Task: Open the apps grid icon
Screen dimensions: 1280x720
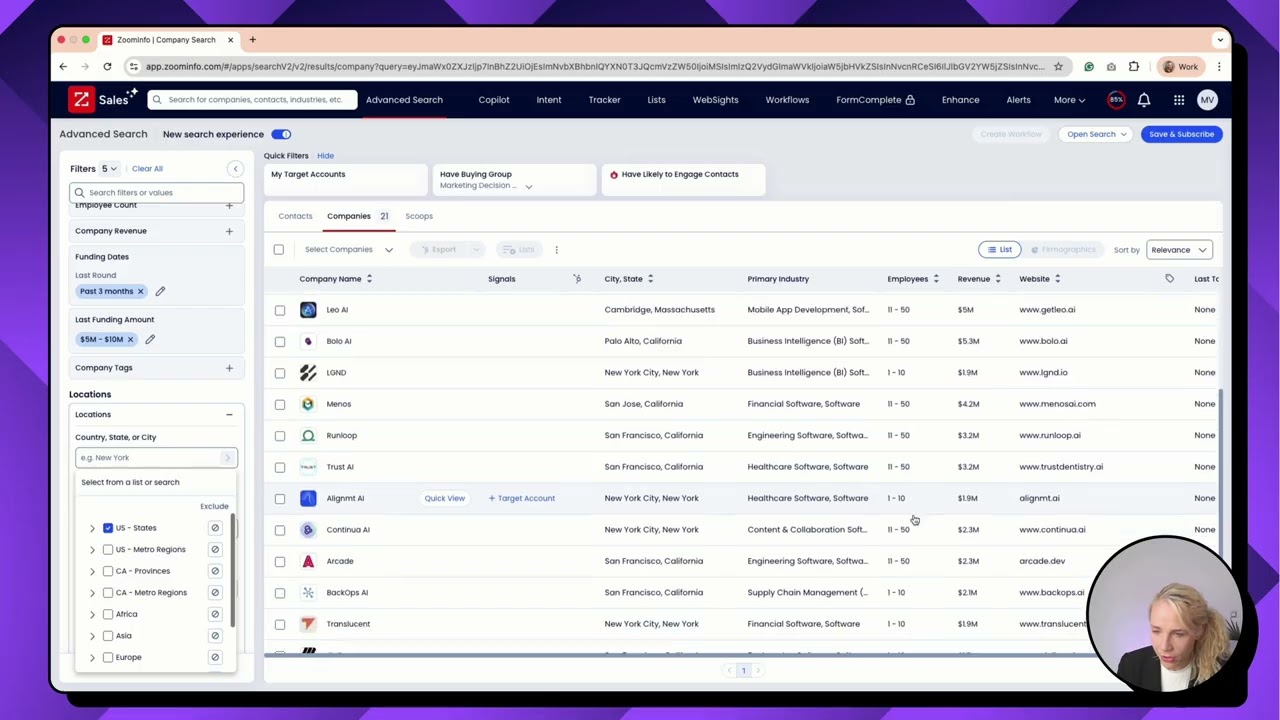Action: click(1179, 100)
